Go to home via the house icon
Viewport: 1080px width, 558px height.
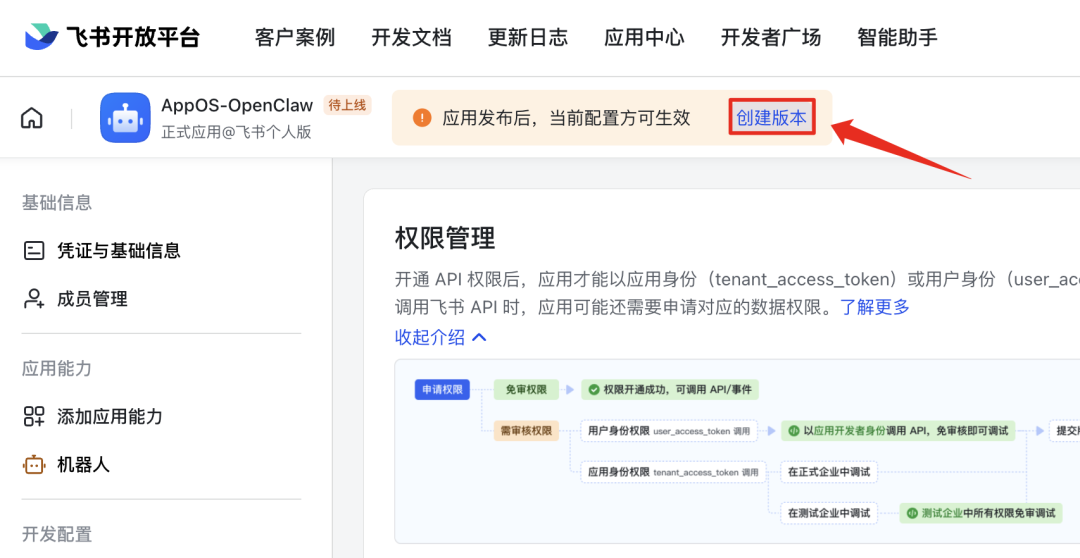click(32, 118)
